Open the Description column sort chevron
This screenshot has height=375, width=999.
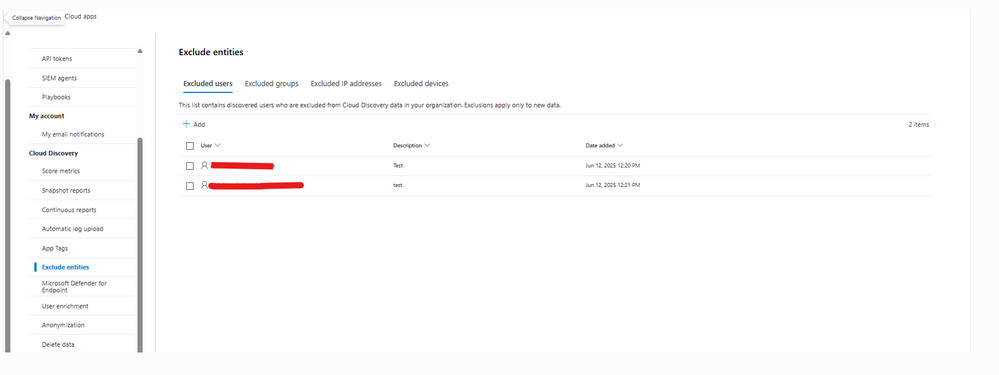[x=428, y=145]
